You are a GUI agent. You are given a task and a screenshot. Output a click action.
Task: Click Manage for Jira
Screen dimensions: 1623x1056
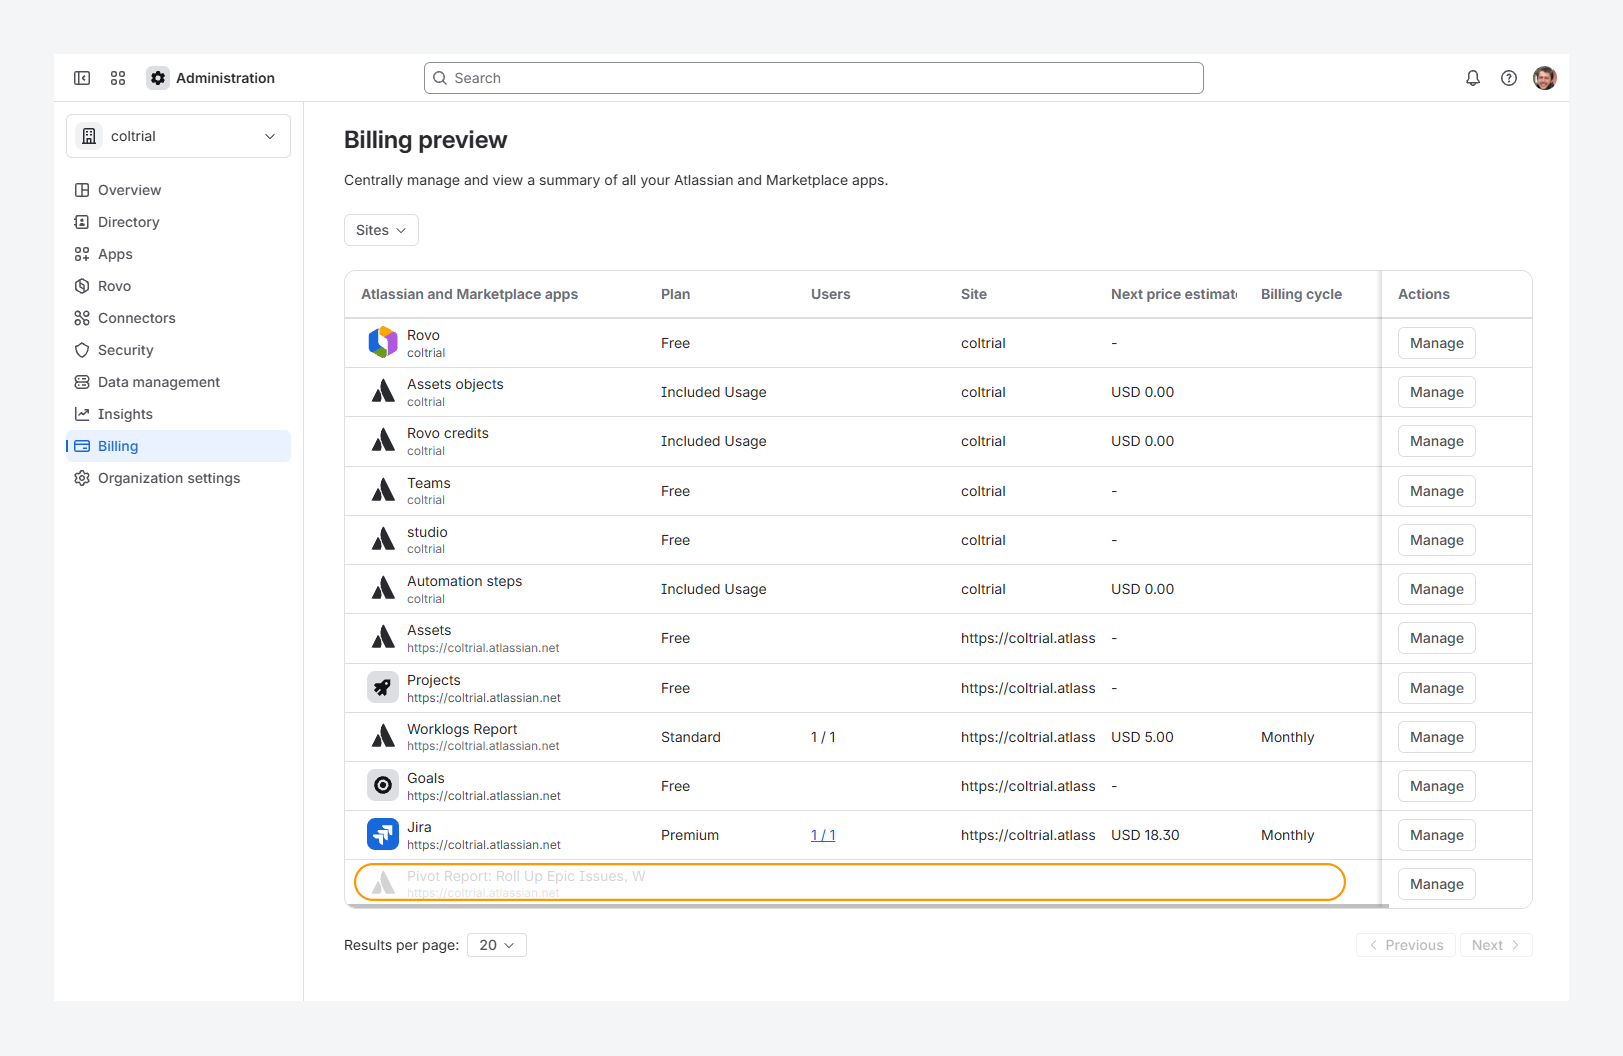pos(1436,835)
